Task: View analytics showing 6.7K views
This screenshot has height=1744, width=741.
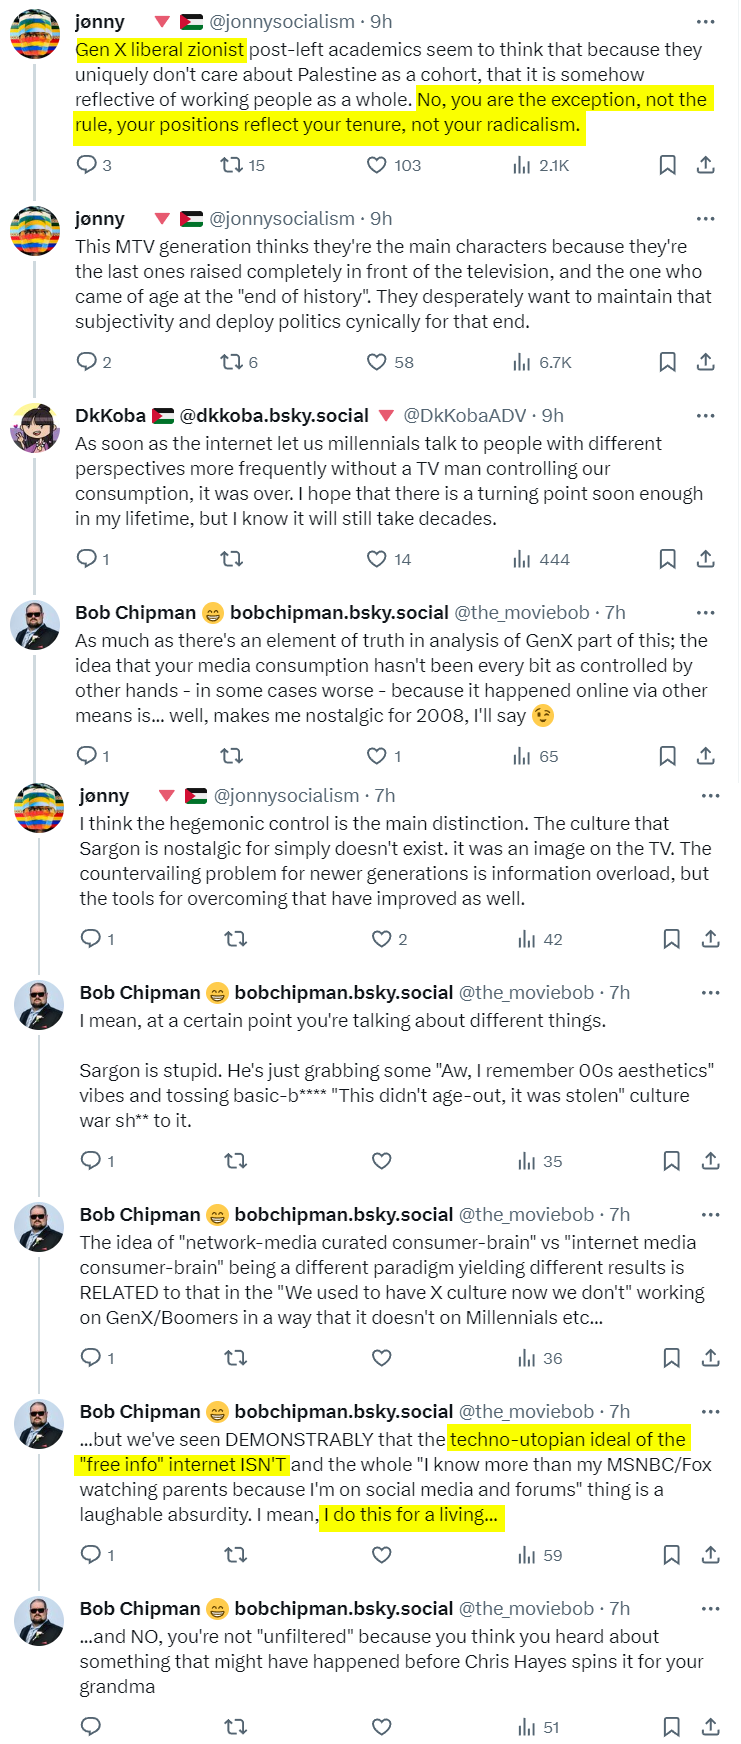Action: [x=543, y=362]
